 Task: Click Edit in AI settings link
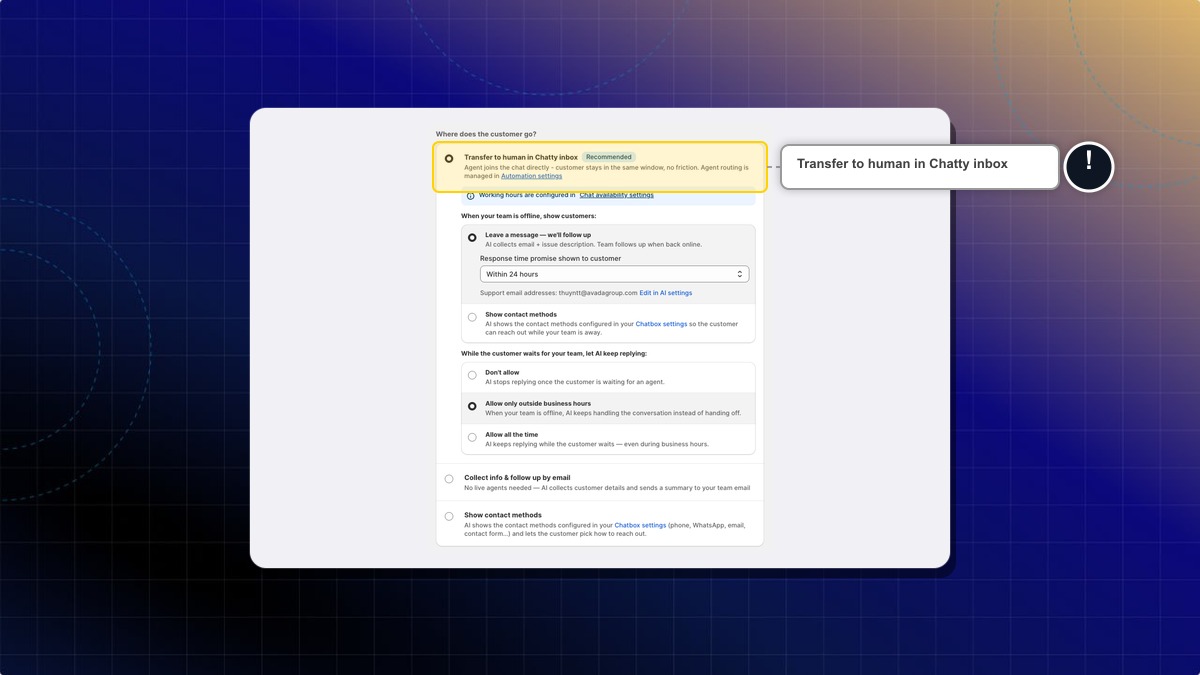click(x=666, y=293)
